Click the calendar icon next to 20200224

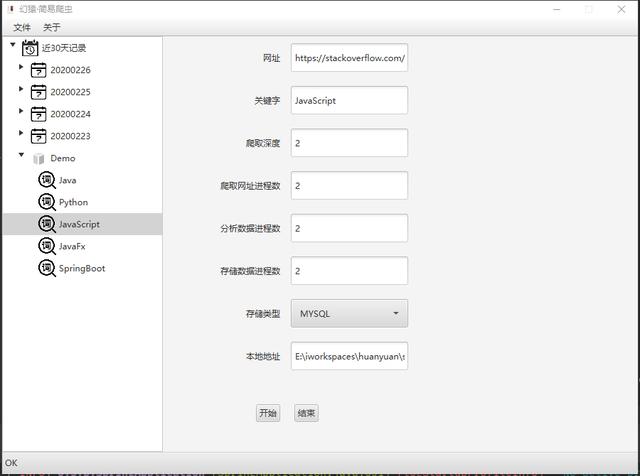point(38,114)
